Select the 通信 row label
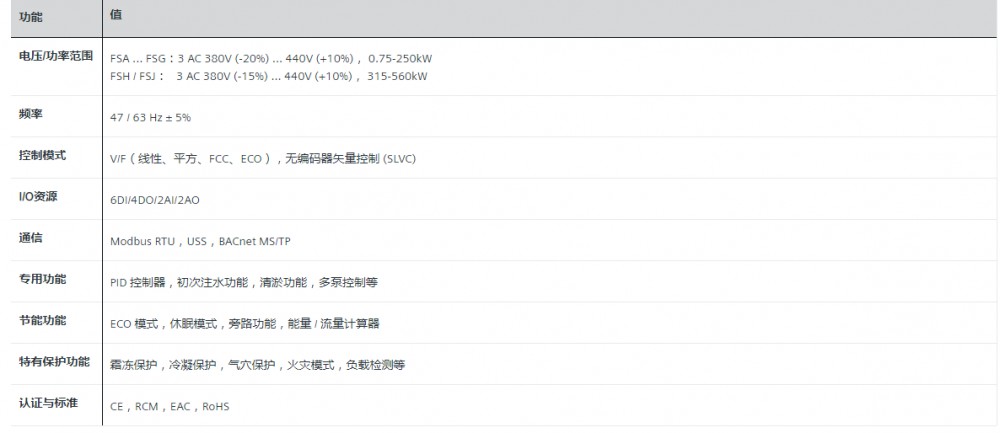This screenshot has width=1000, height=433. (30, 238)
